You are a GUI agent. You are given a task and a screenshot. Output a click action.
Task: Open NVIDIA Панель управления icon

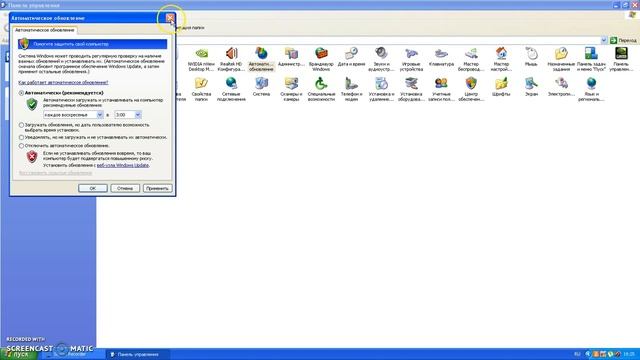[x=621, y=59]
